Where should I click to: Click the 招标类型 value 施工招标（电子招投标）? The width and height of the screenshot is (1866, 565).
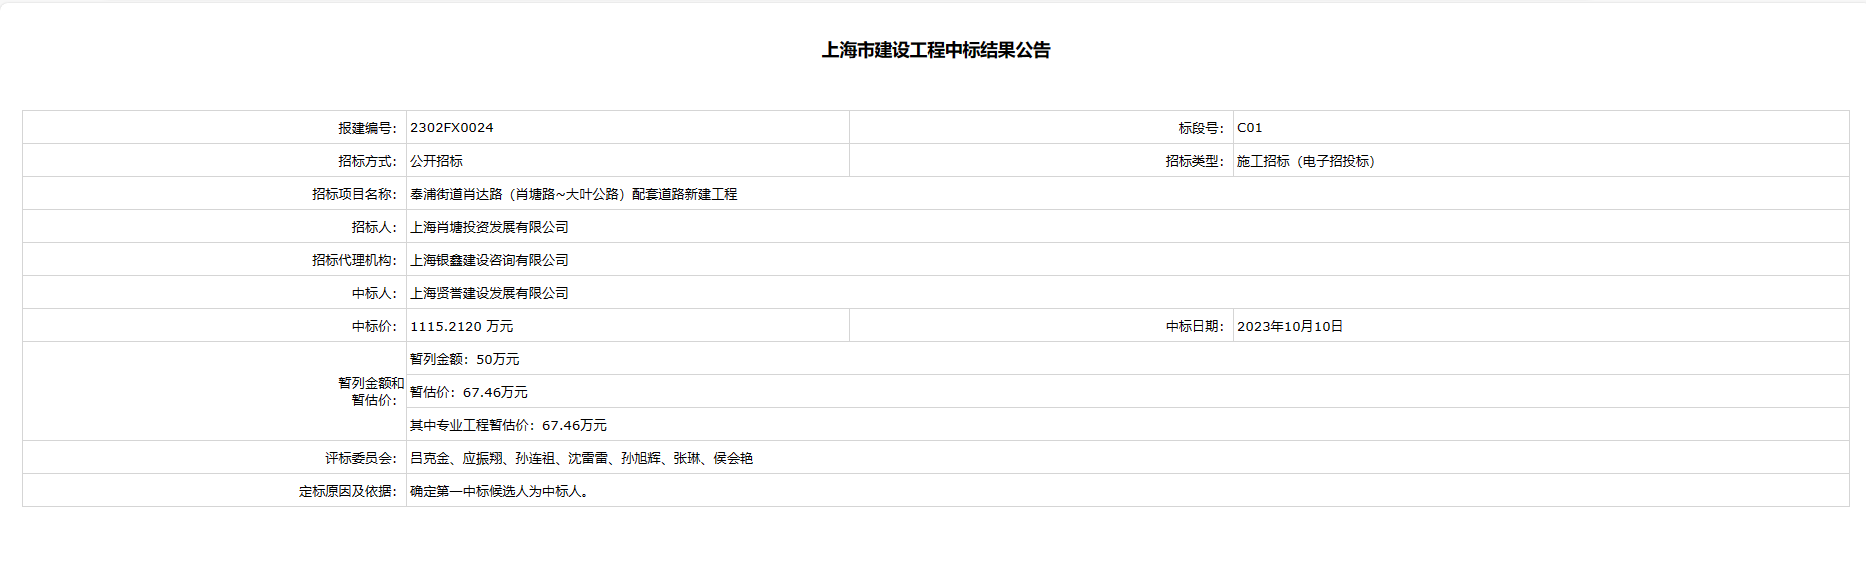pyautogui.click(x=1305, y=161)
